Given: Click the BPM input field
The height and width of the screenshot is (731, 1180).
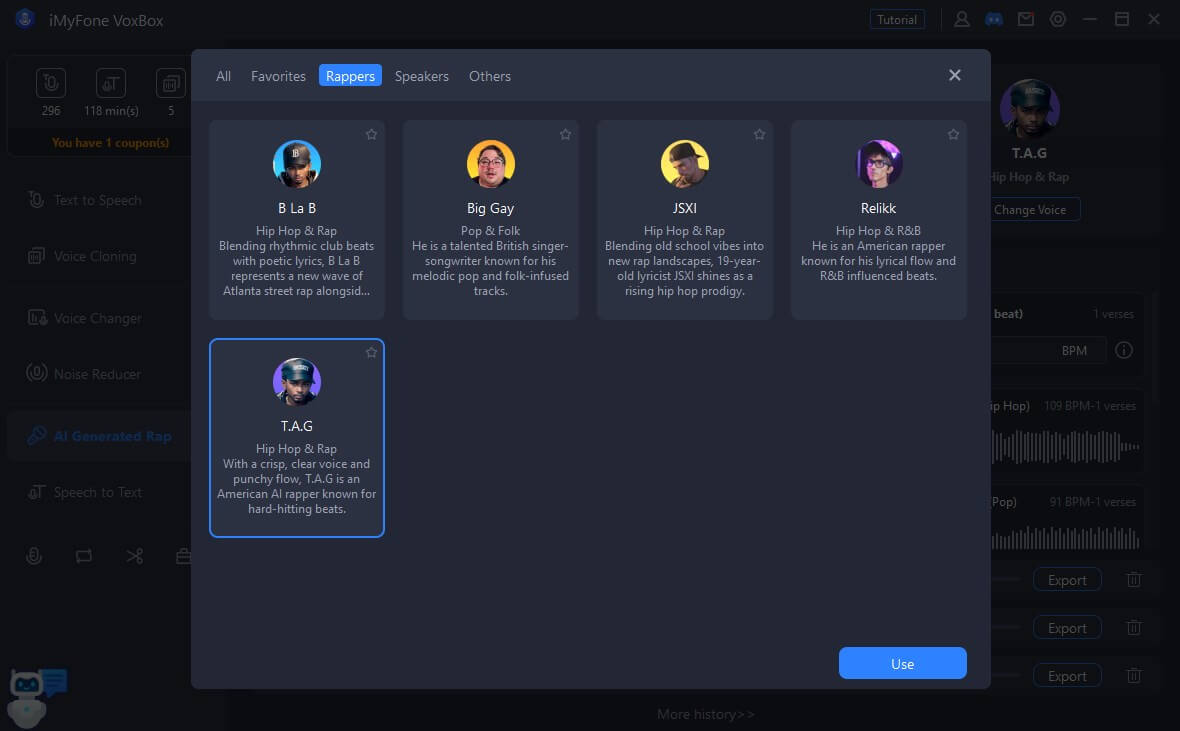Looking at the screenshot, I should (1048, 350).
